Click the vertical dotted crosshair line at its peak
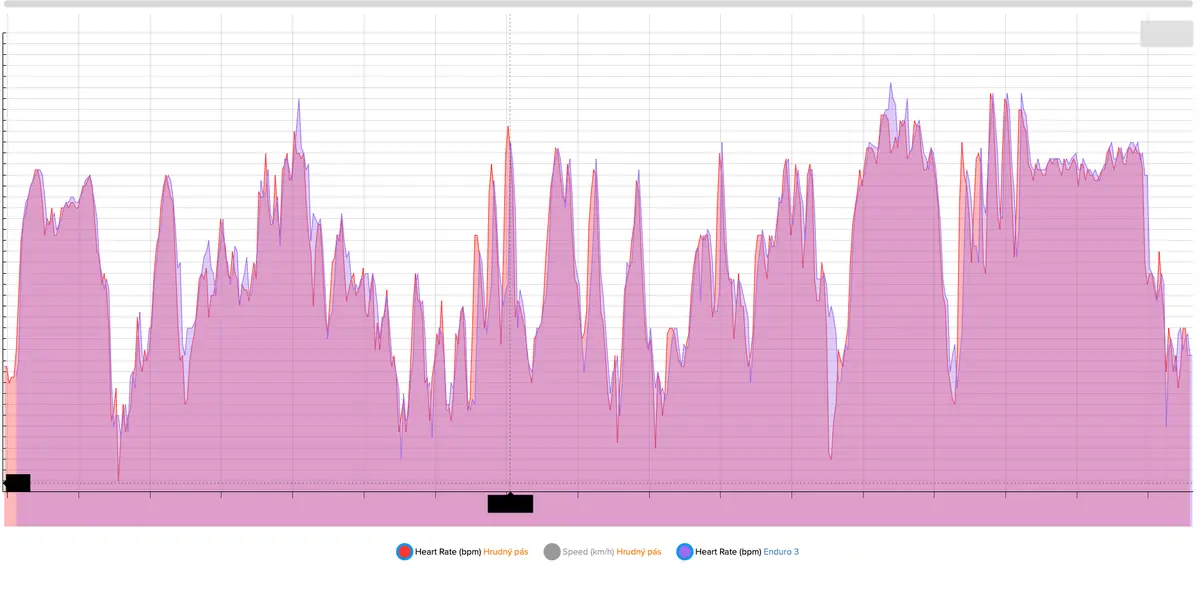Image resolution: width=1200 pixels, height=598 pixels. click(x=509, y=128)
